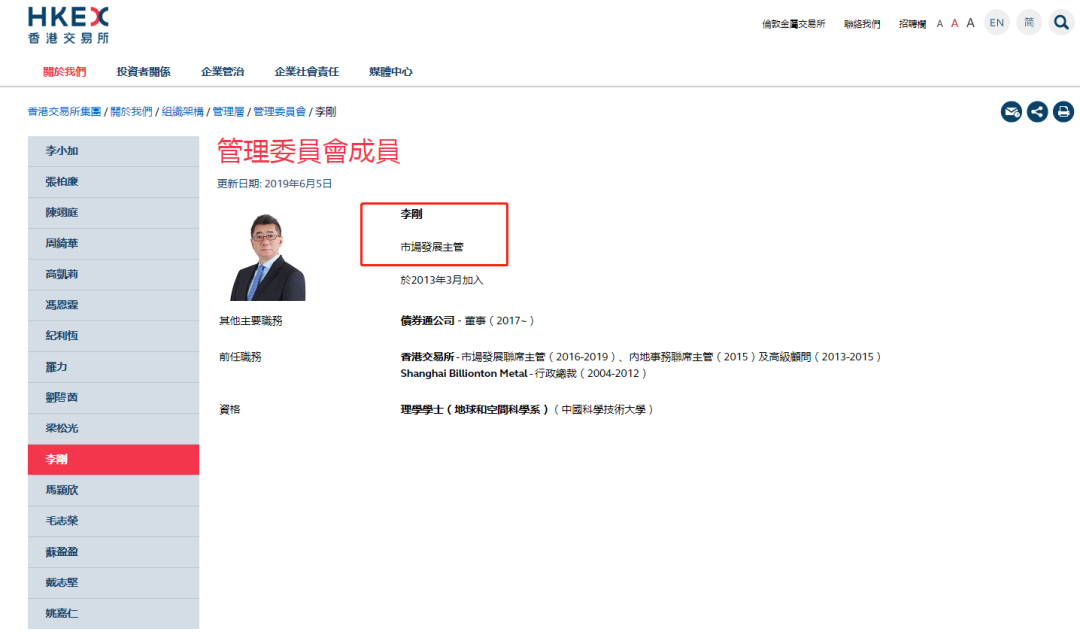
Task: Go to 香港交易所集團 breadcrumb
Action: pos(65,112)
